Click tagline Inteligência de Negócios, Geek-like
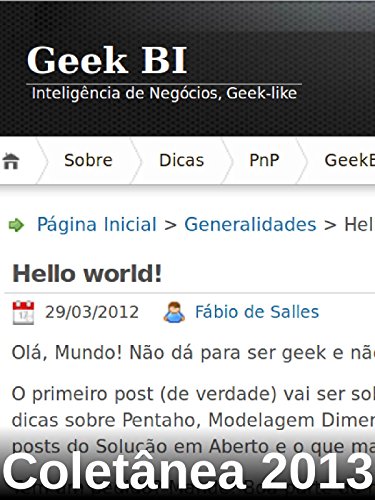The height and width of the screenshot is (500, 375). [x=164, y=93]
